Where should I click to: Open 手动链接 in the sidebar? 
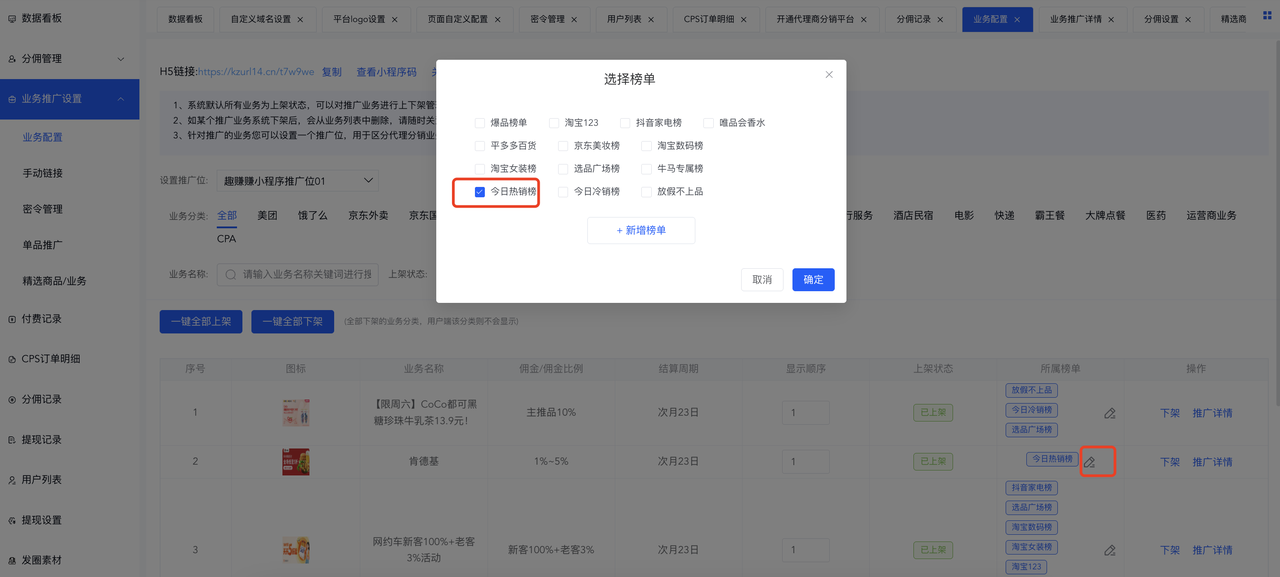(43, 173)
